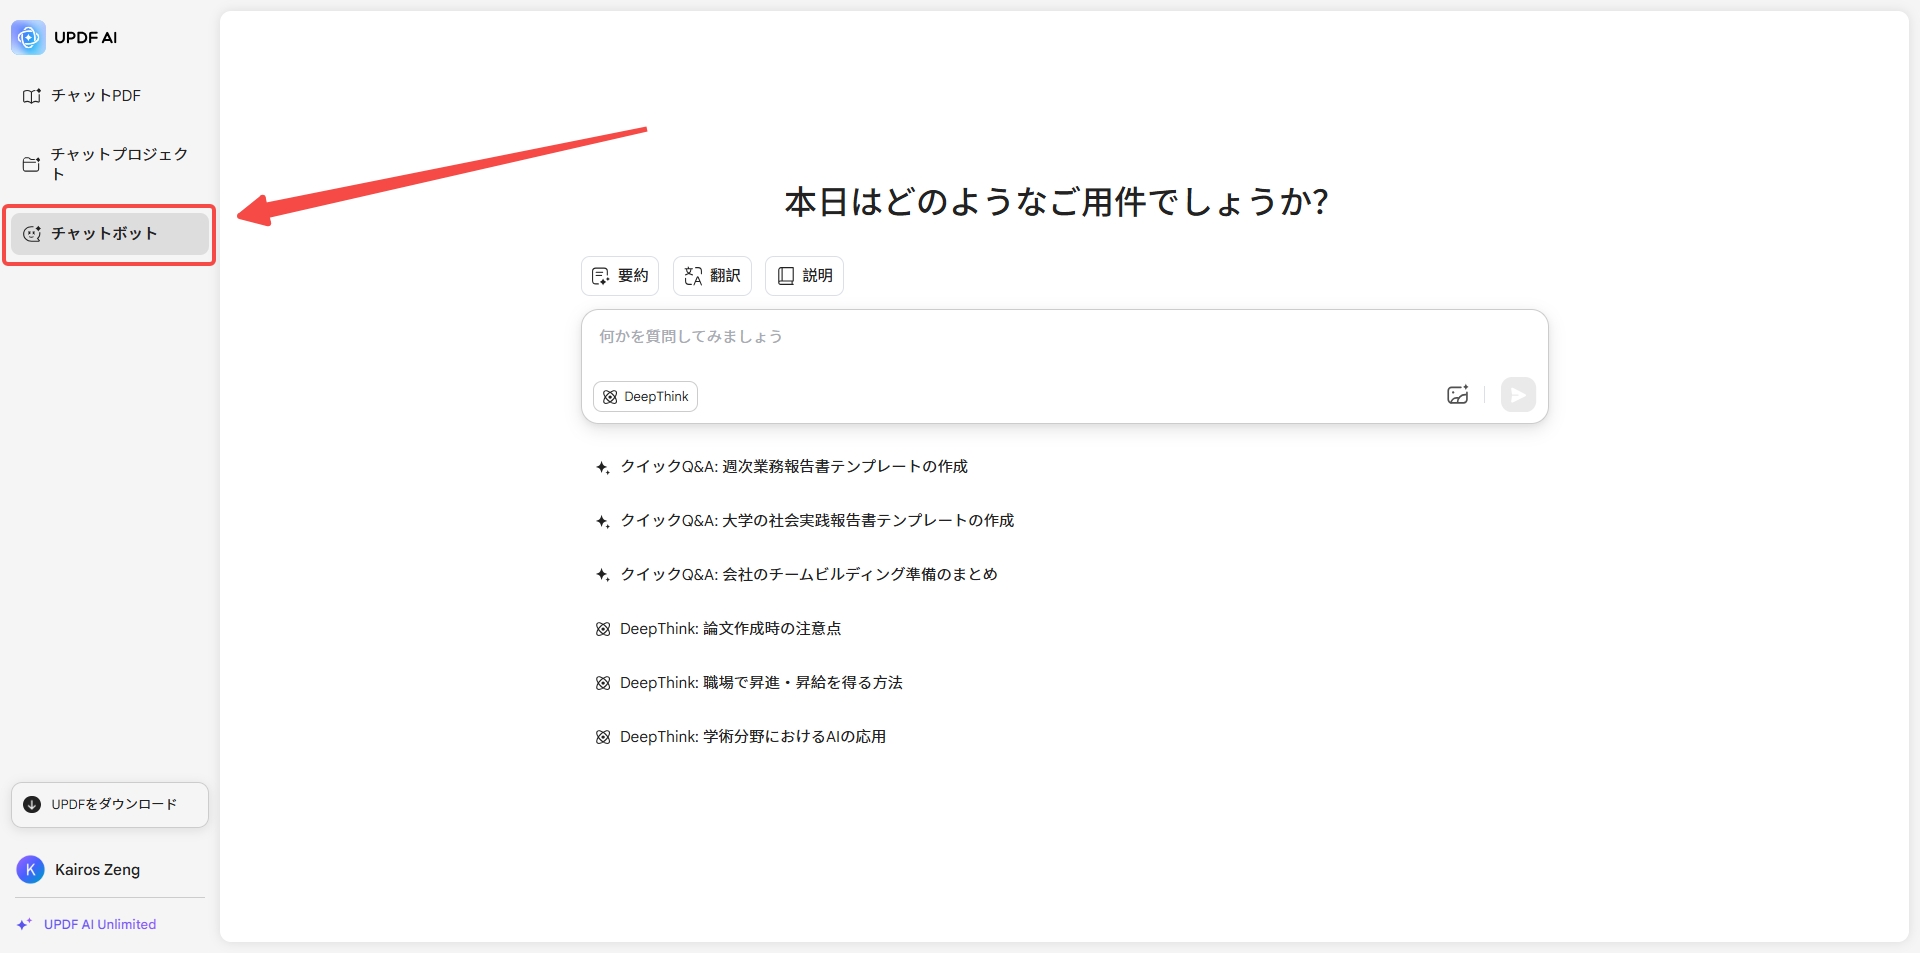
Task: Click the sparkle icon beside UPDF AI Unlimited
Action: [24, 925]
